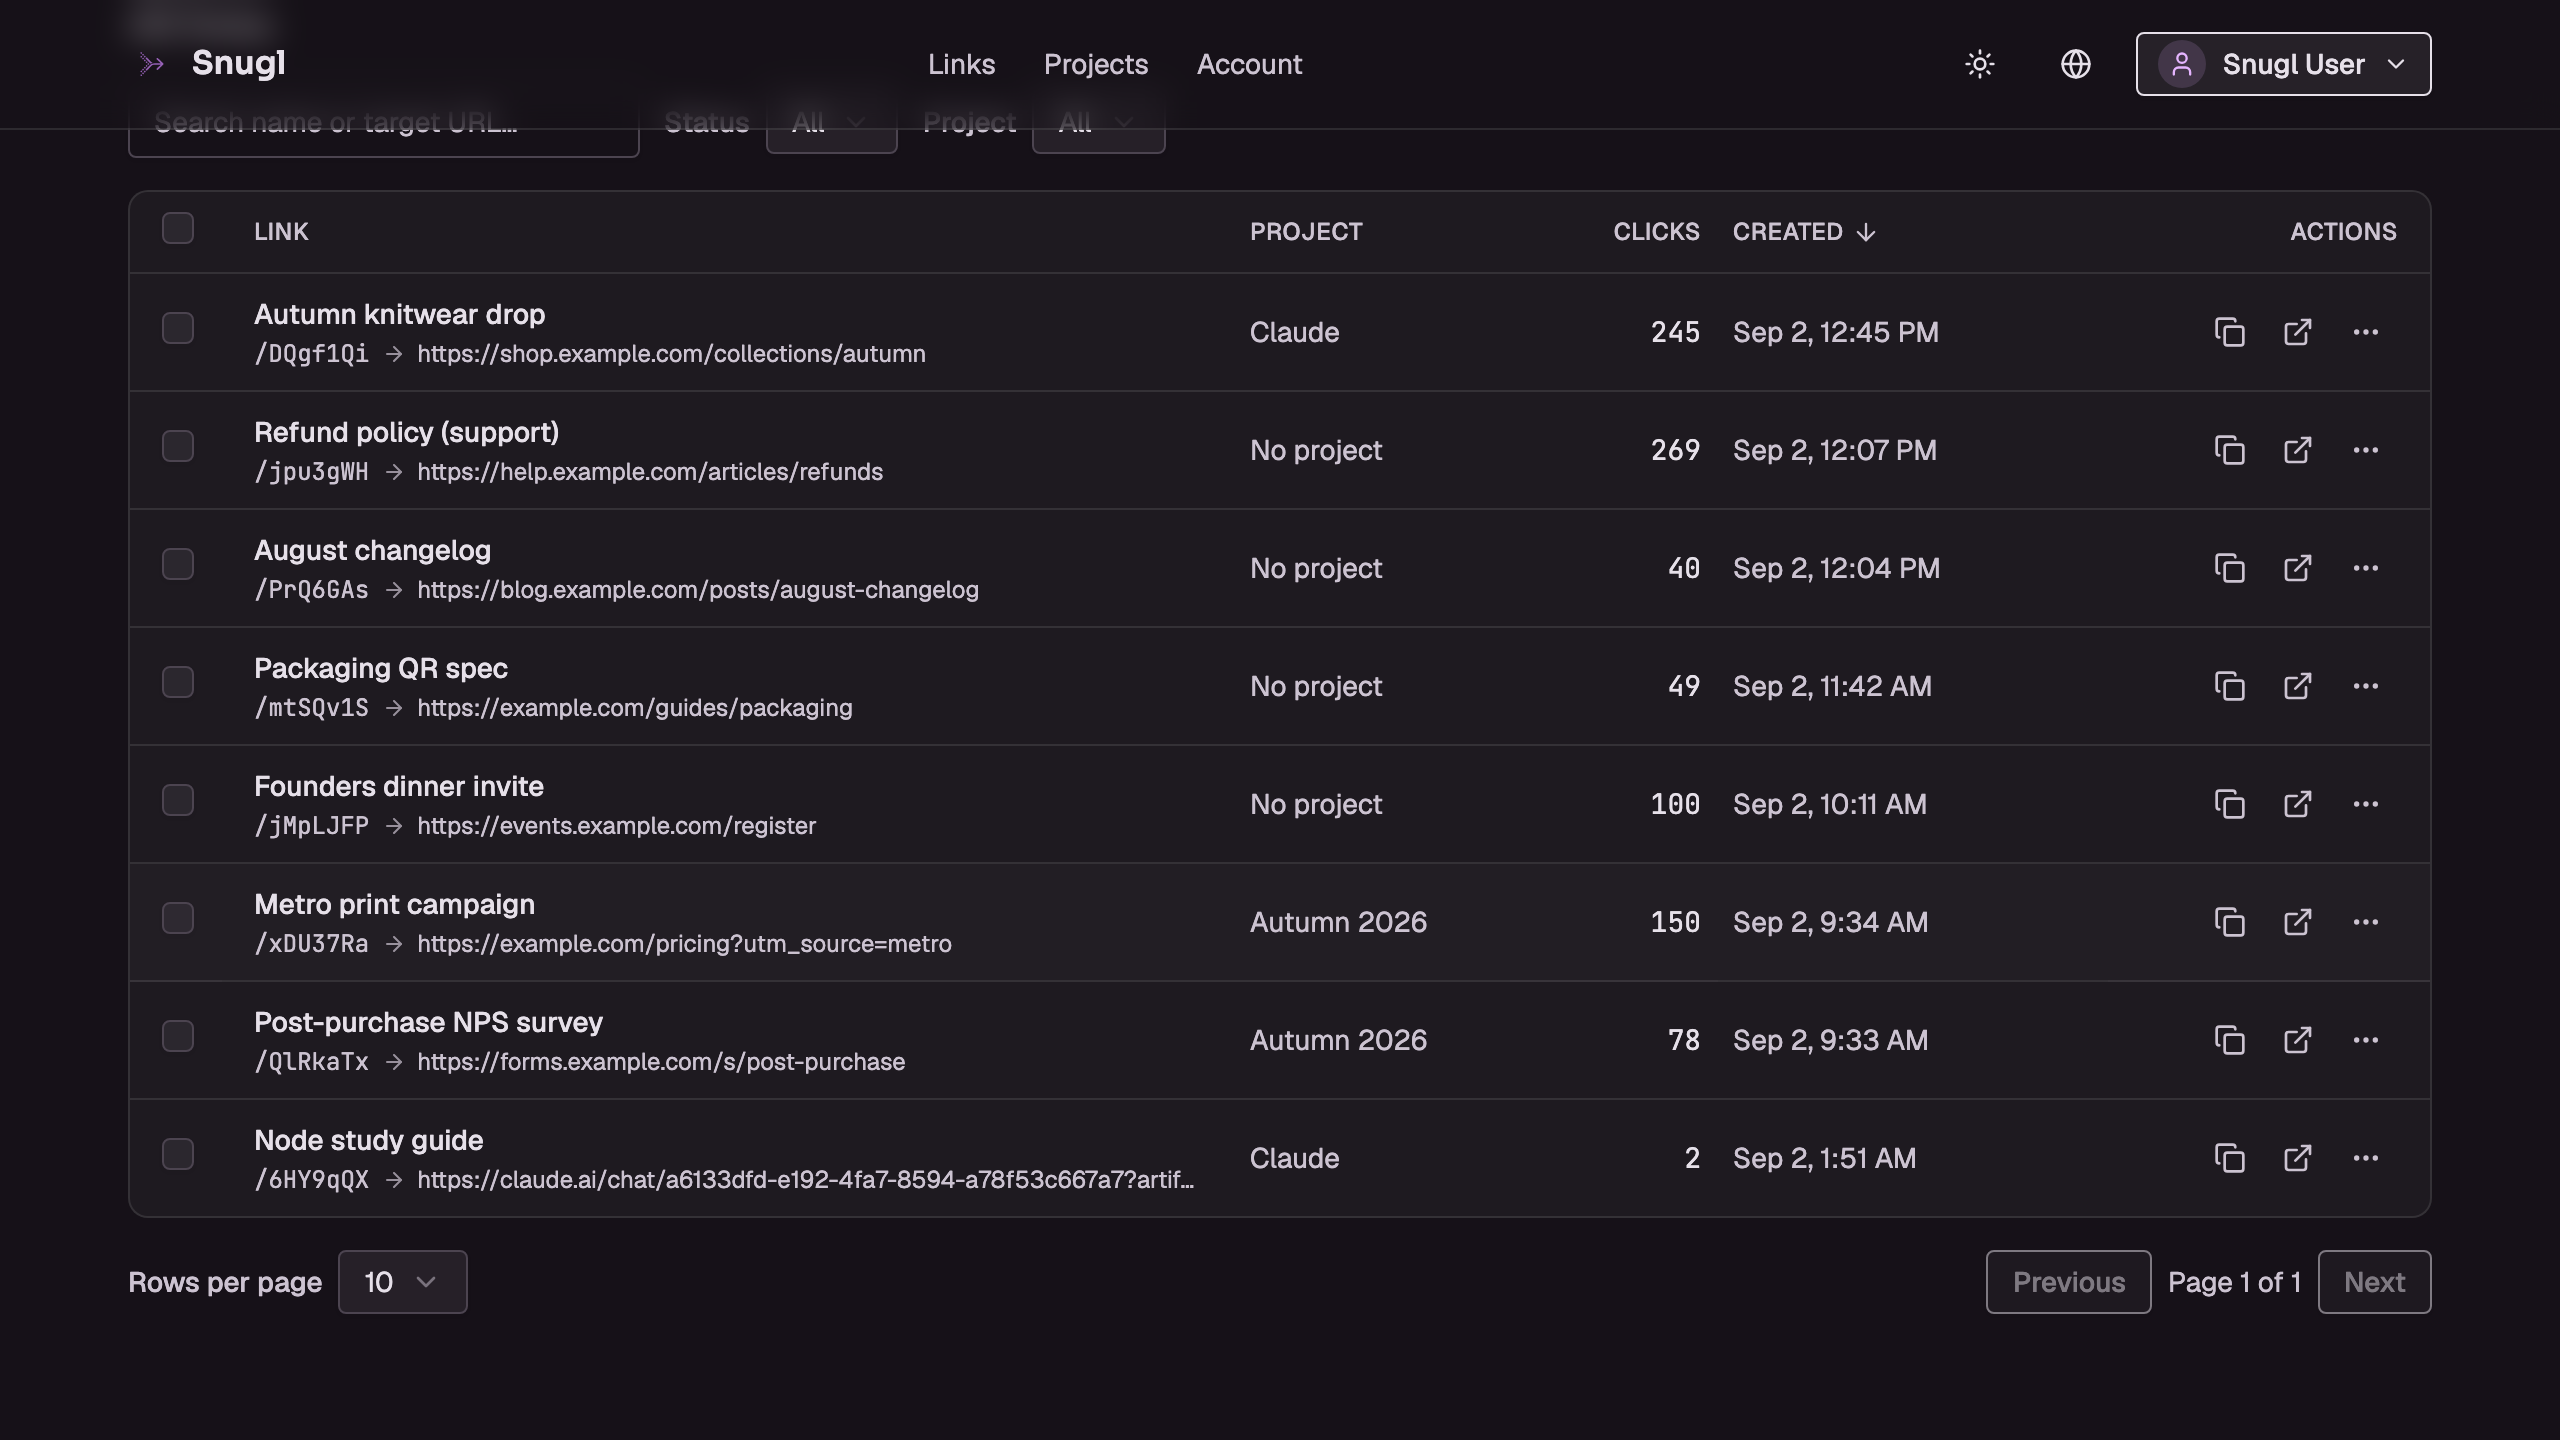Click the Next page button
This screenshot has height=1440, width=2560.
click(2374, 1282)
